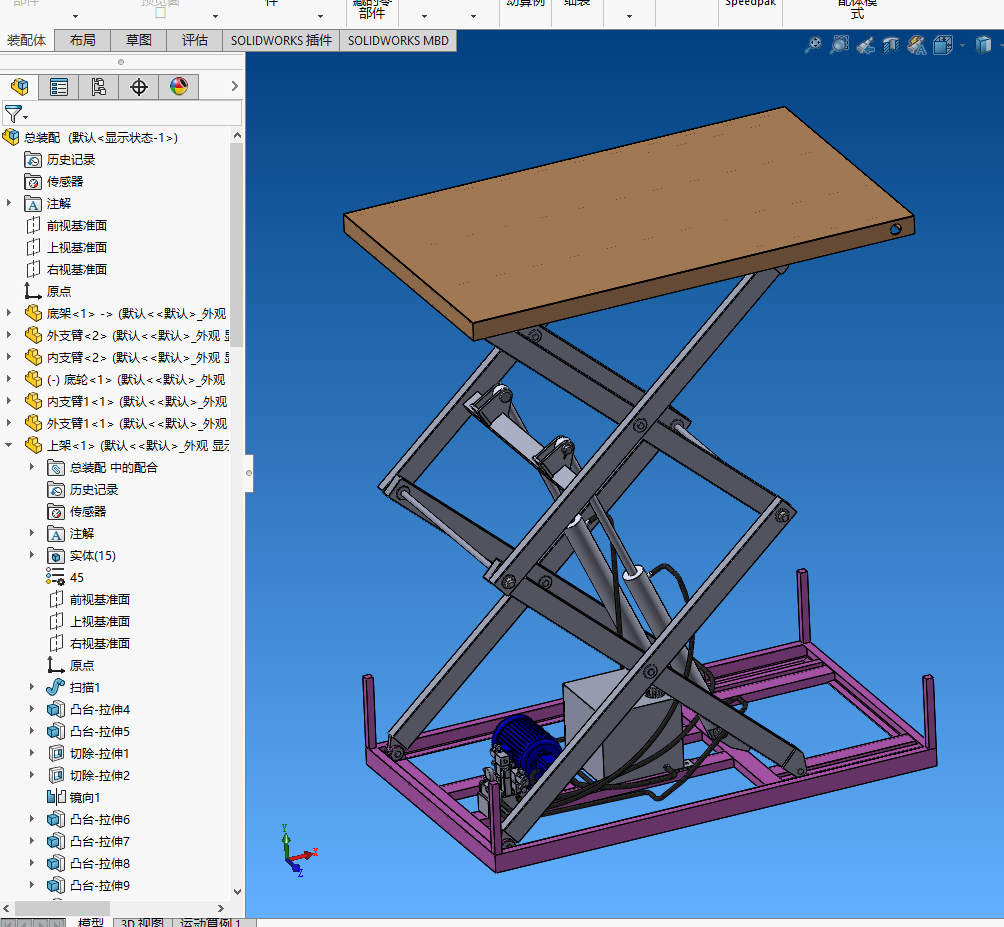Select the Zoom to Area tool
The image size is (1004, 927).
839,45
